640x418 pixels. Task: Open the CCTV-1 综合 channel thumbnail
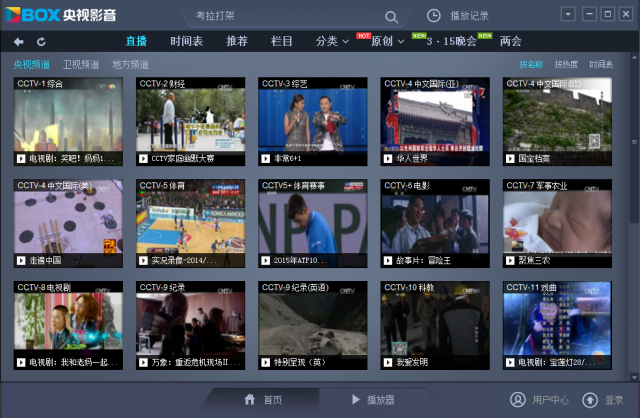pos(68,121)
